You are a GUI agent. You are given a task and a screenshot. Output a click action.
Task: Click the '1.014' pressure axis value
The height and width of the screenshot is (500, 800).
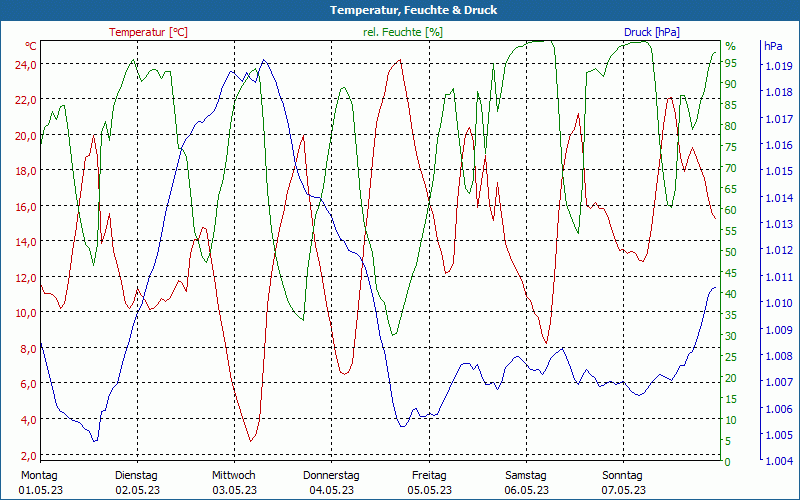779,198
